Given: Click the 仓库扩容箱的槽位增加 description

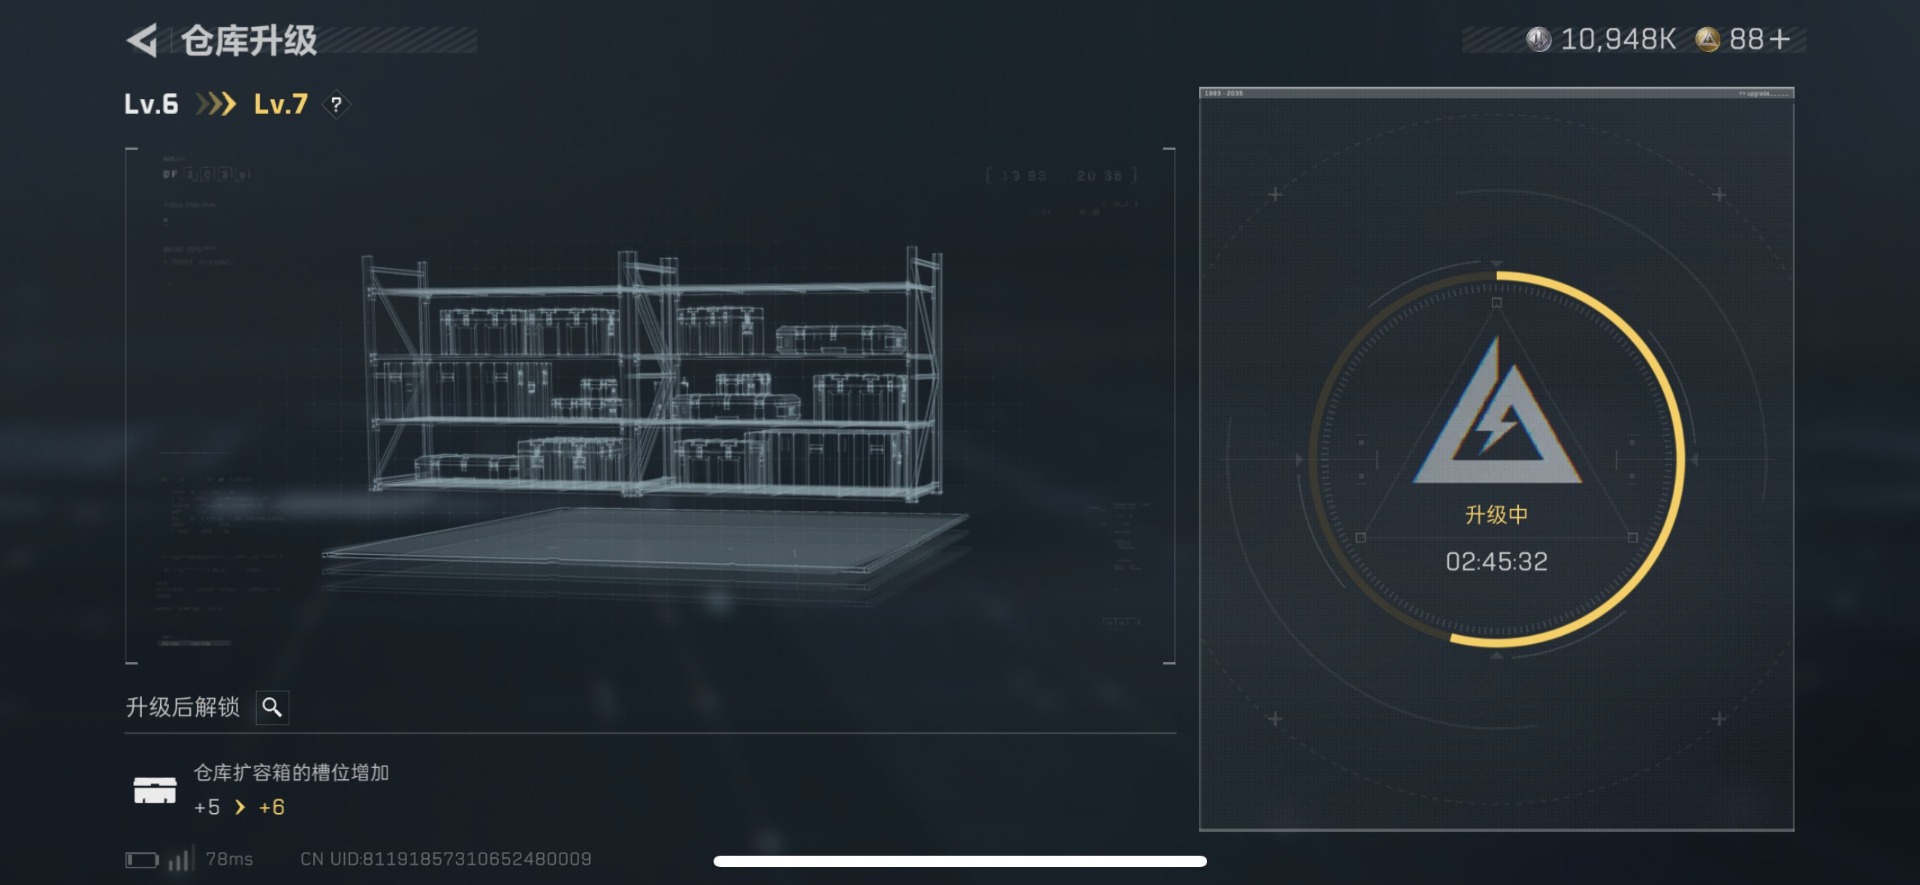Looking at the screenshot, I should coord(291,773).
